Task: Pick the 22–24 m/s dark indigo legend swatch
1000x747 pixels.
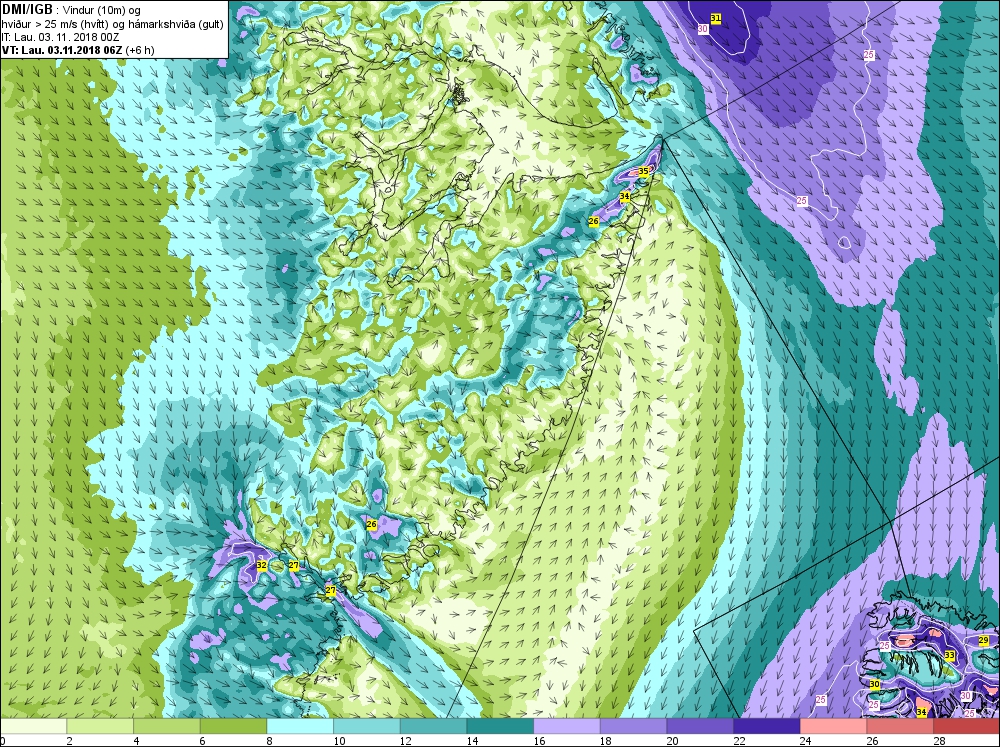Action: [767, 726]
